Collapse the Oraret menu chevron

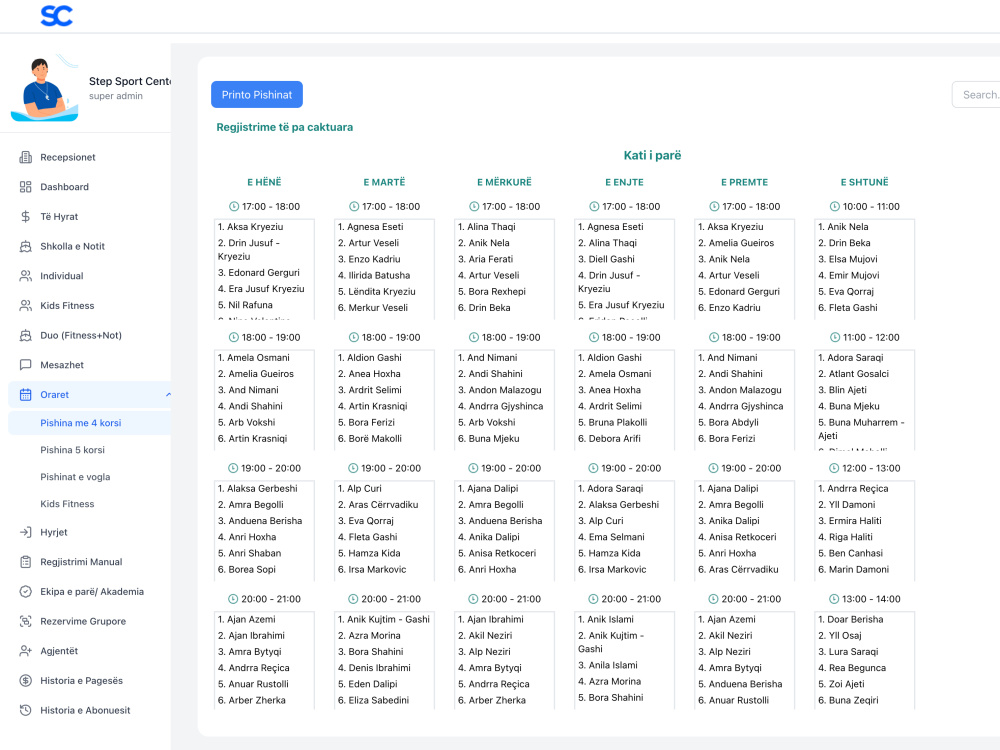(x=168, y=395)
